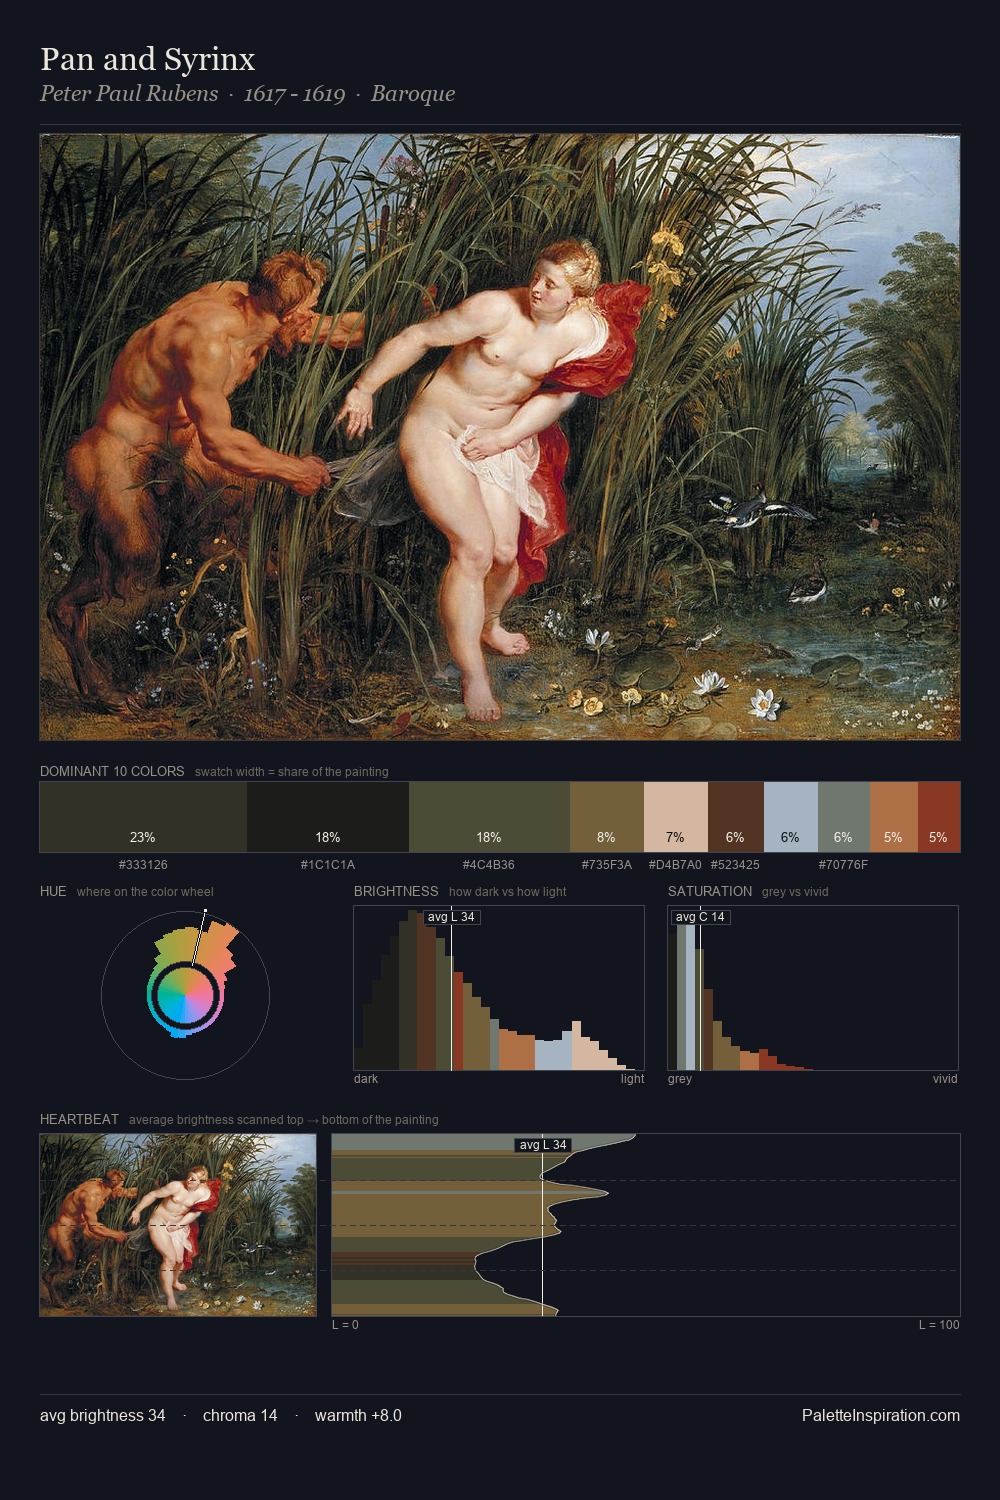Click the hex code text #735F3A
Viewport: 1000px width, 1500px height.
(x=607, y=865)
